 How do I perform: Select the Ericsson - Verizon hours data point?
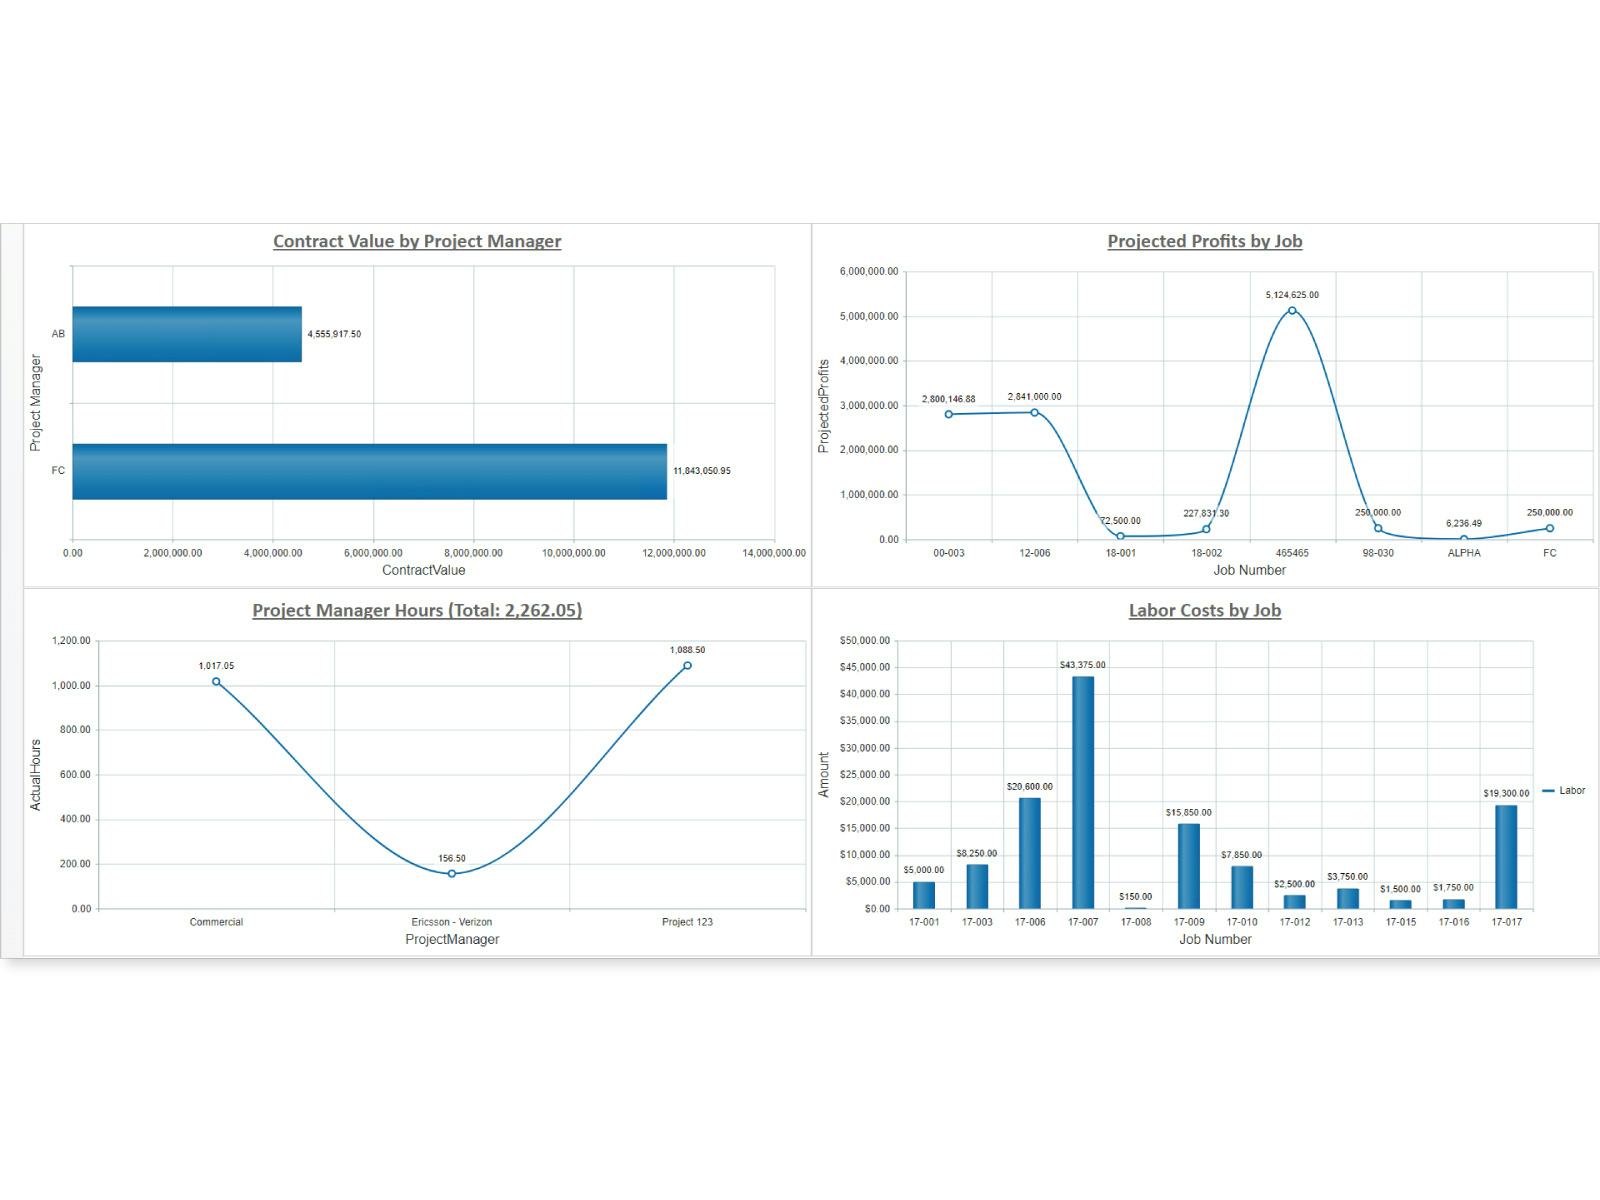point(452,874)
